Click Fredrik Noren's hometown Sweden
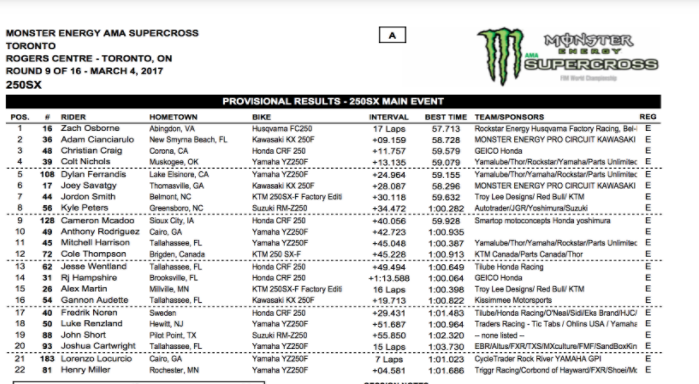This screenshot has height=384, width=699. 162,313
